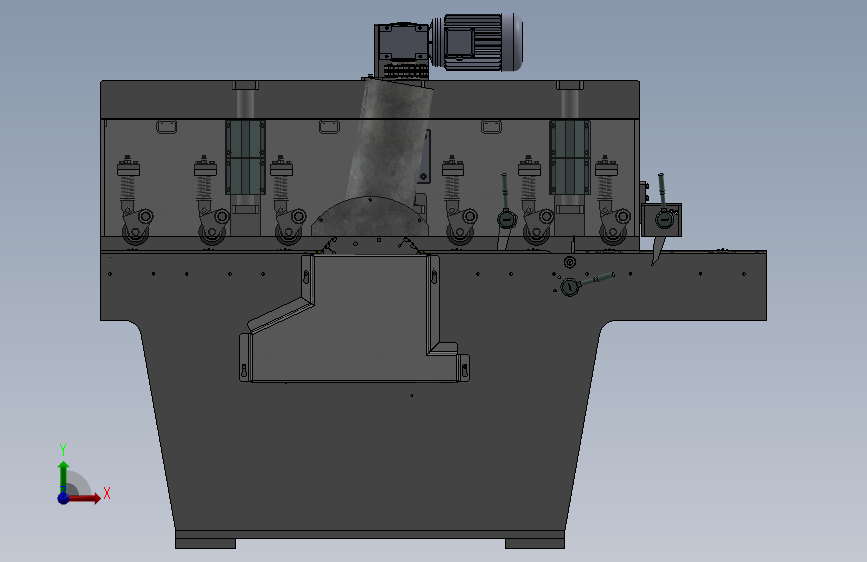Click the green Y axis arrow of the triad

click(x=63, y=476)
